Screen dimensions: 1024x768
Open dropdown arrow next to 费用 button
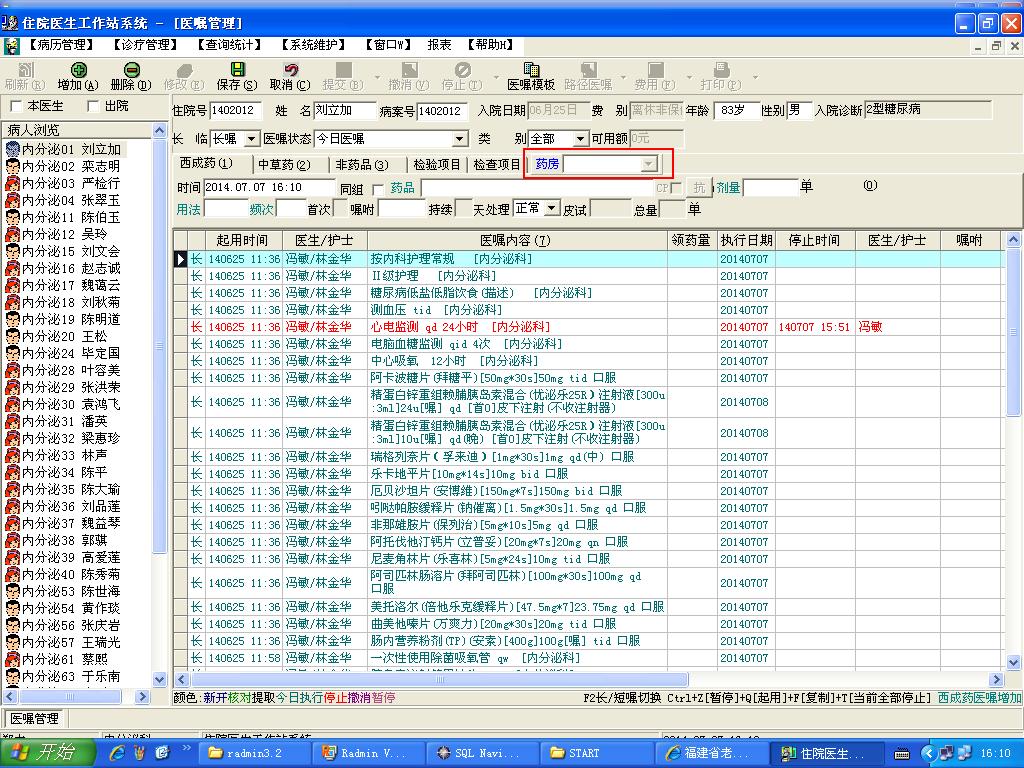pyautogui.click(x=688, y=77)
